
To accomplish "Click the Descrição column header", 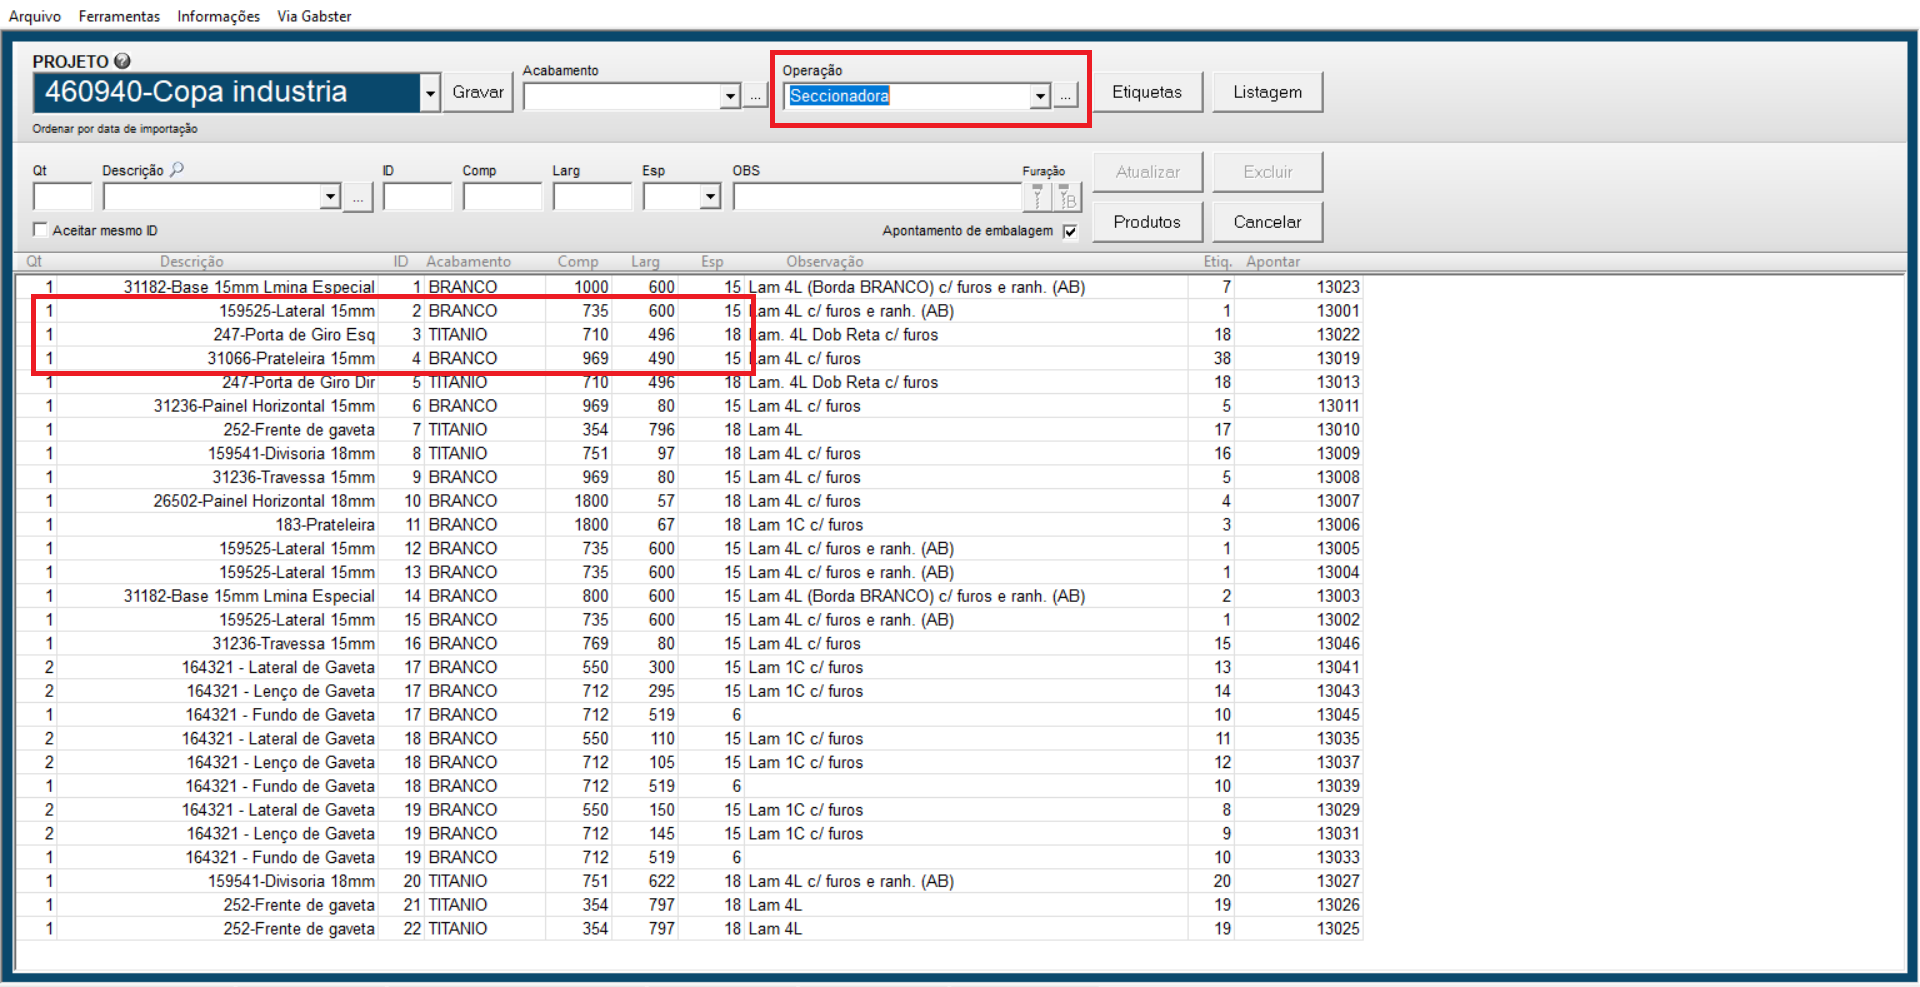I will 192,262.
